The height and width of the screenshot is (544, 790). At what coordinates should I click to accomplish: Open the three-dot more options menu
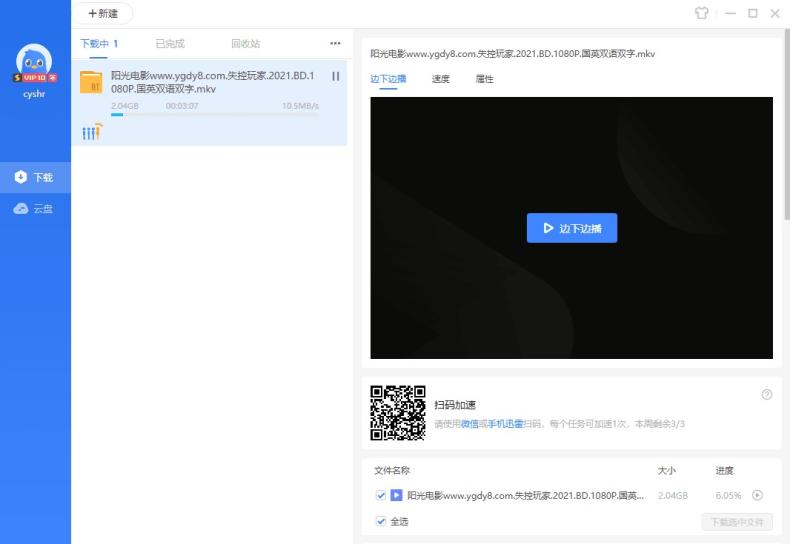[335, 44]
